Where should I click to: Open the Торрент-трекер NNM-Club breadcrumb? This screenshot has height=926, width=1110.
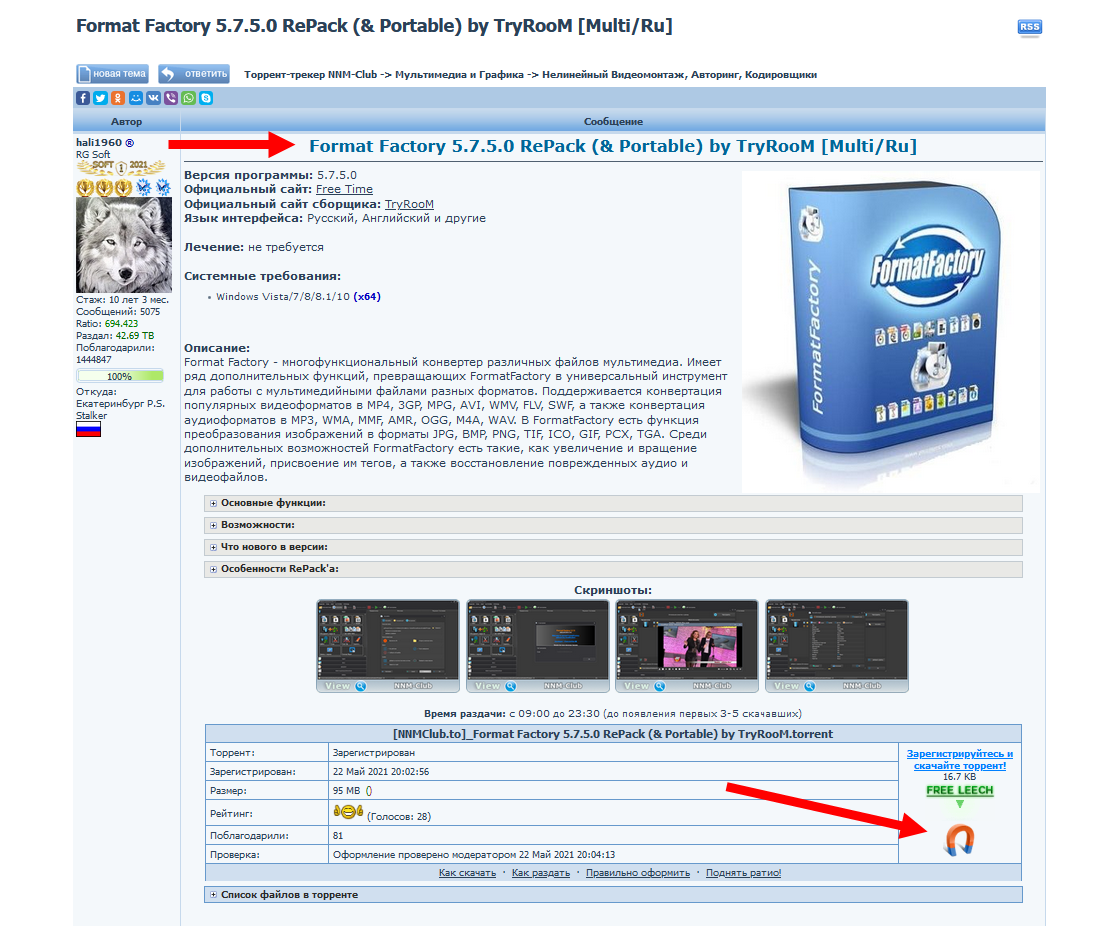click(x=311, y=74)
